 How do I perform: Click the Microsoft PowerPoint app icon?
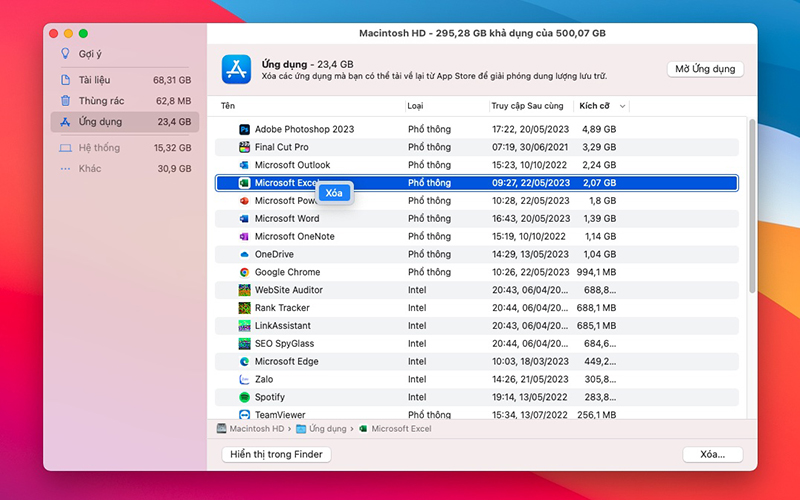point(244,201)
